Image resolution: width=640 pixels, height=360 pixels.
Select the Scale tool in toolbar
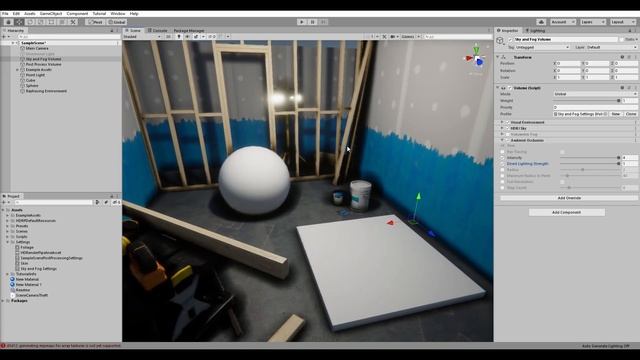(40, 22)
